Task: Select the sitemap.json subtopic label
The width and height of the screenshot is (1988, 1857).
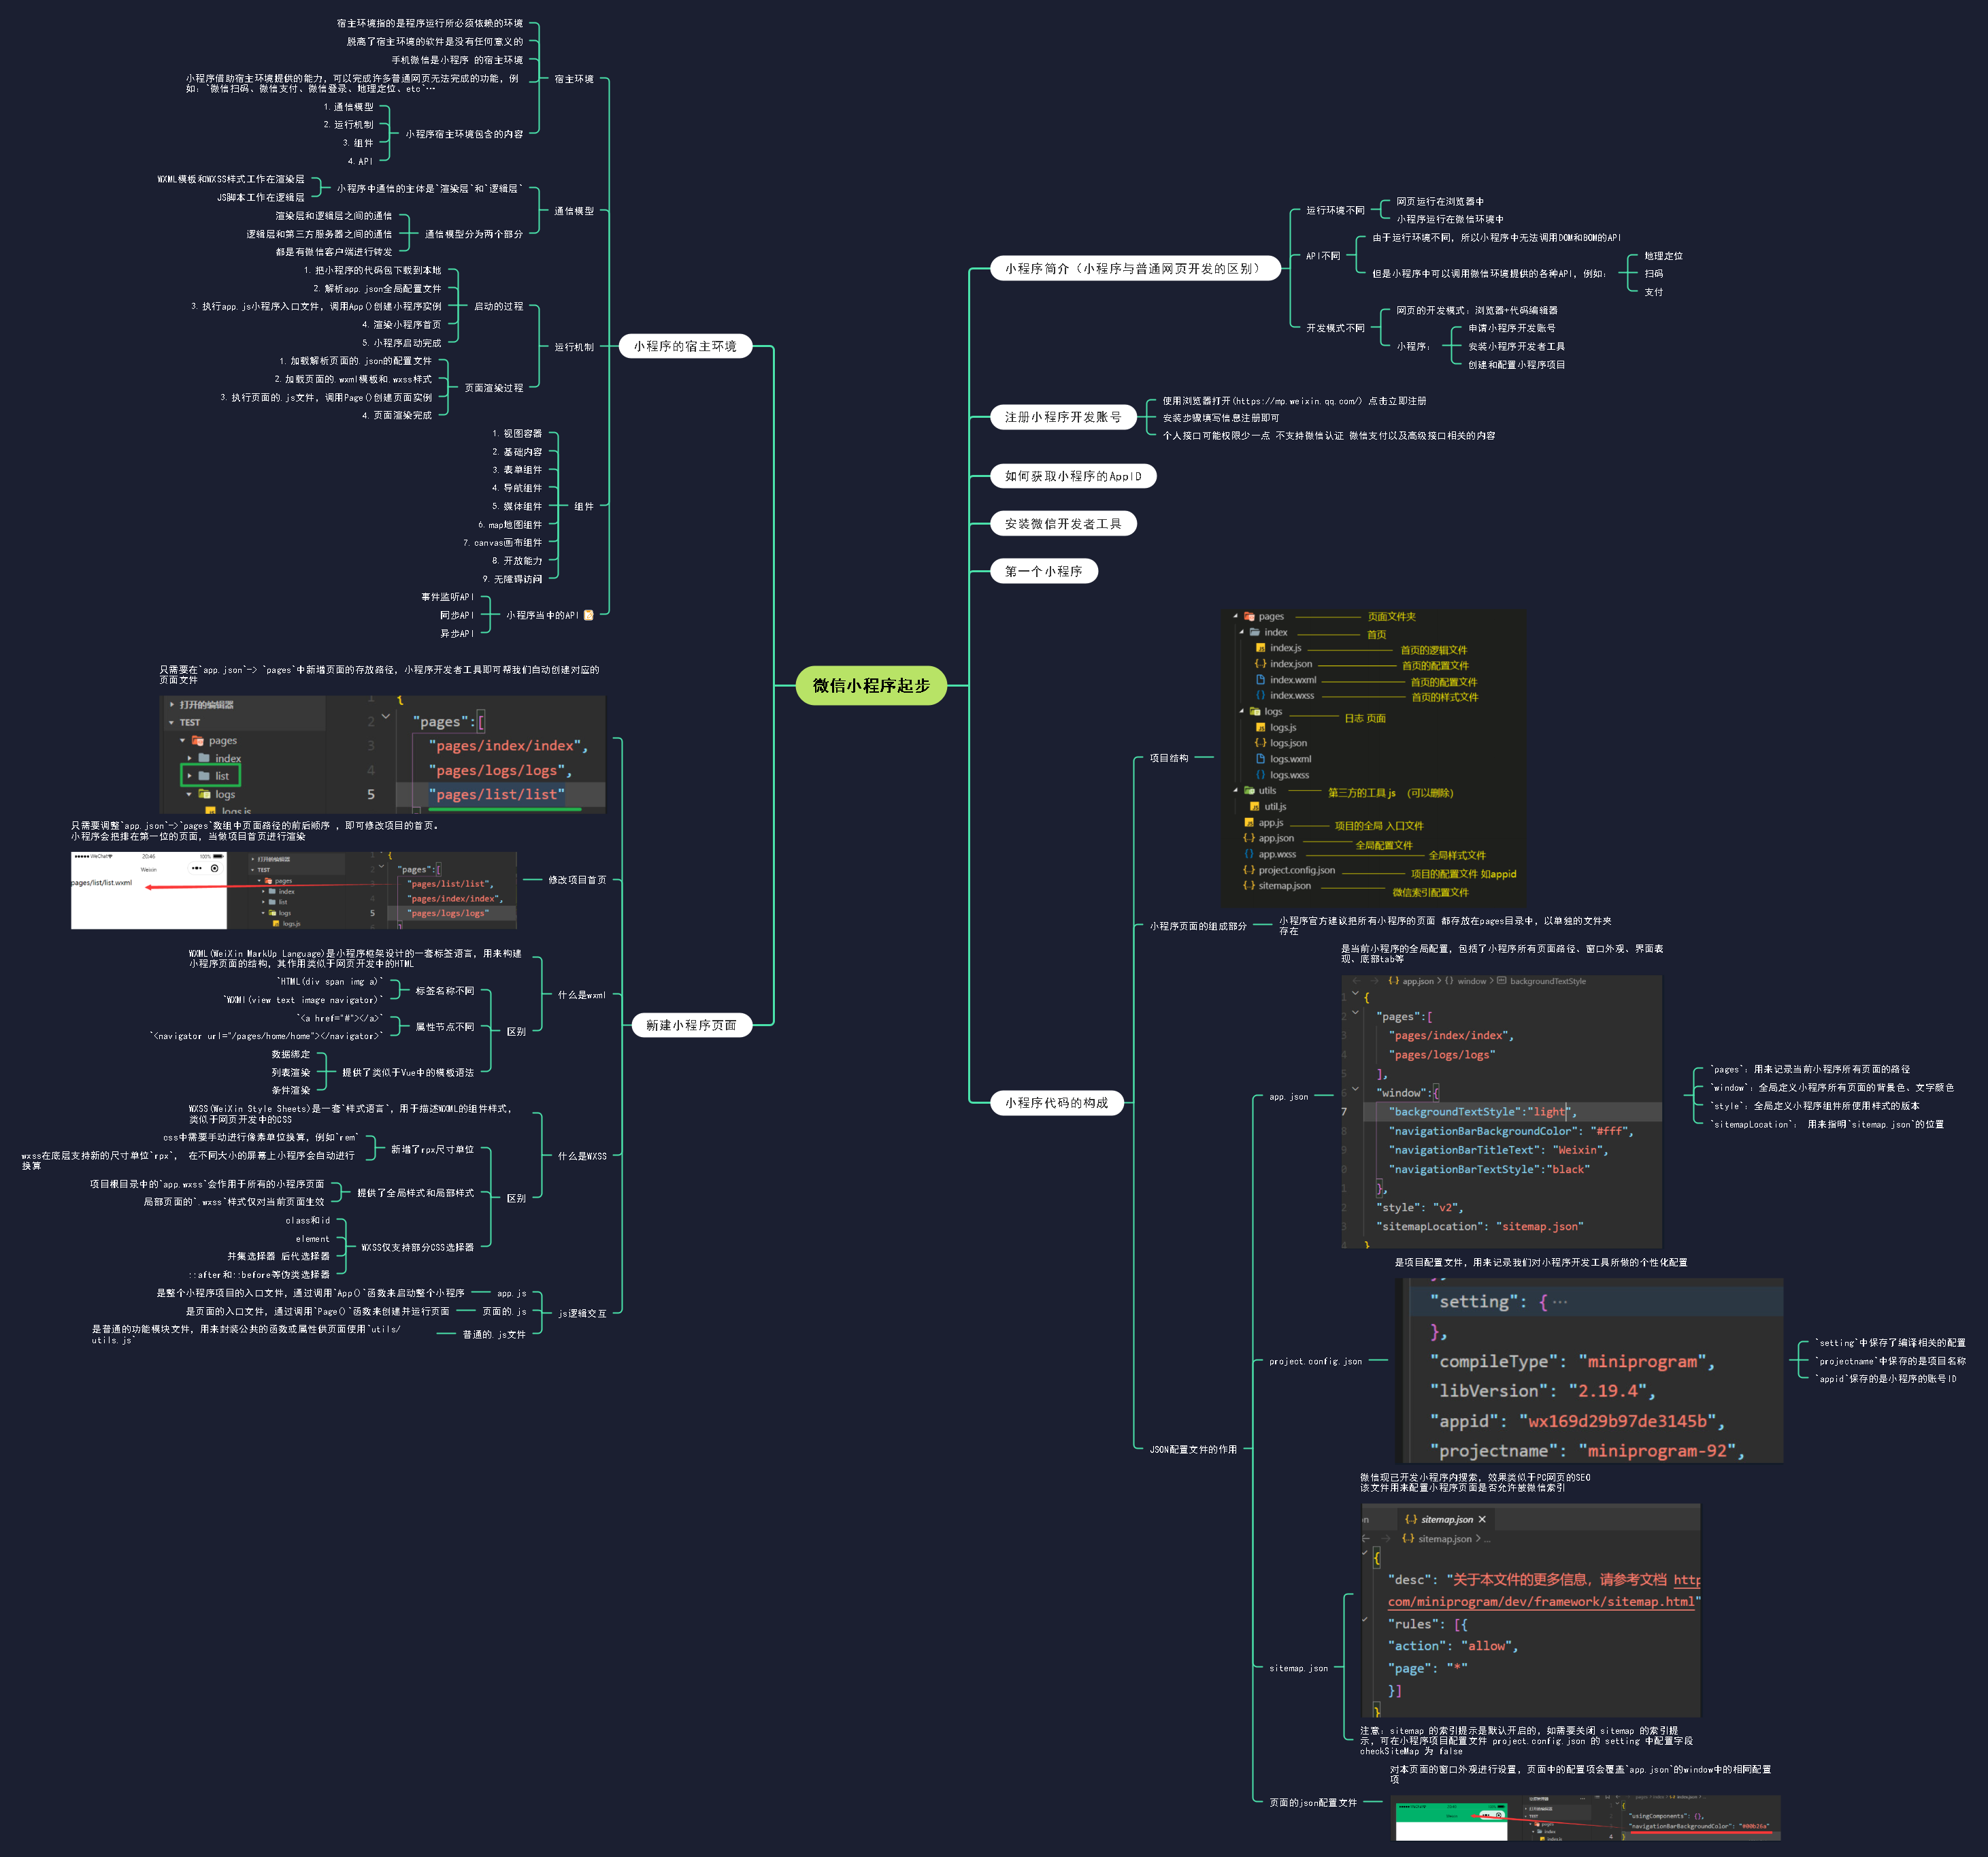Action: pyautogui.click(x=1298, y=1668)
